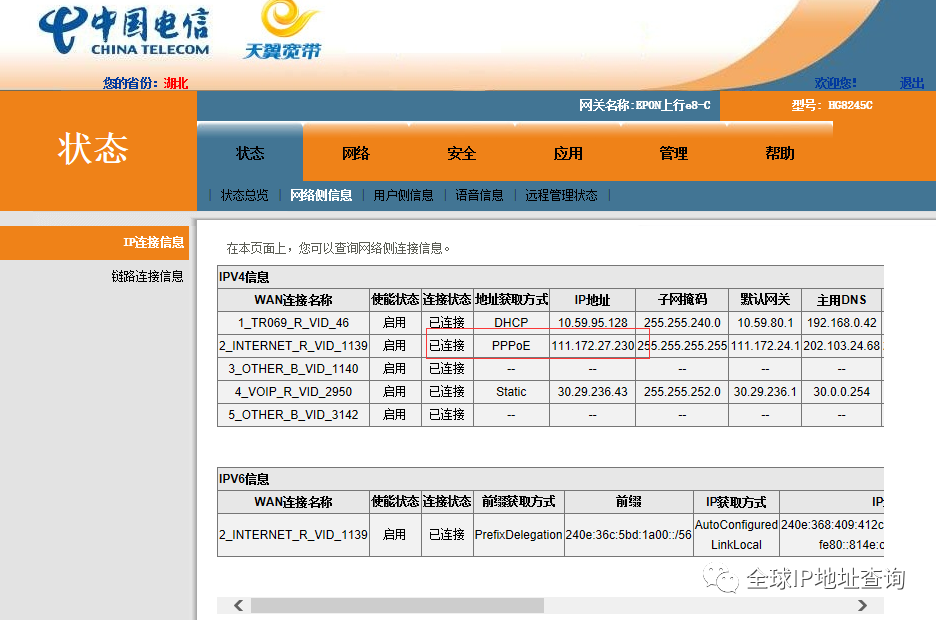
Task: Open the 管理 main tab
Action: (674, 153)
